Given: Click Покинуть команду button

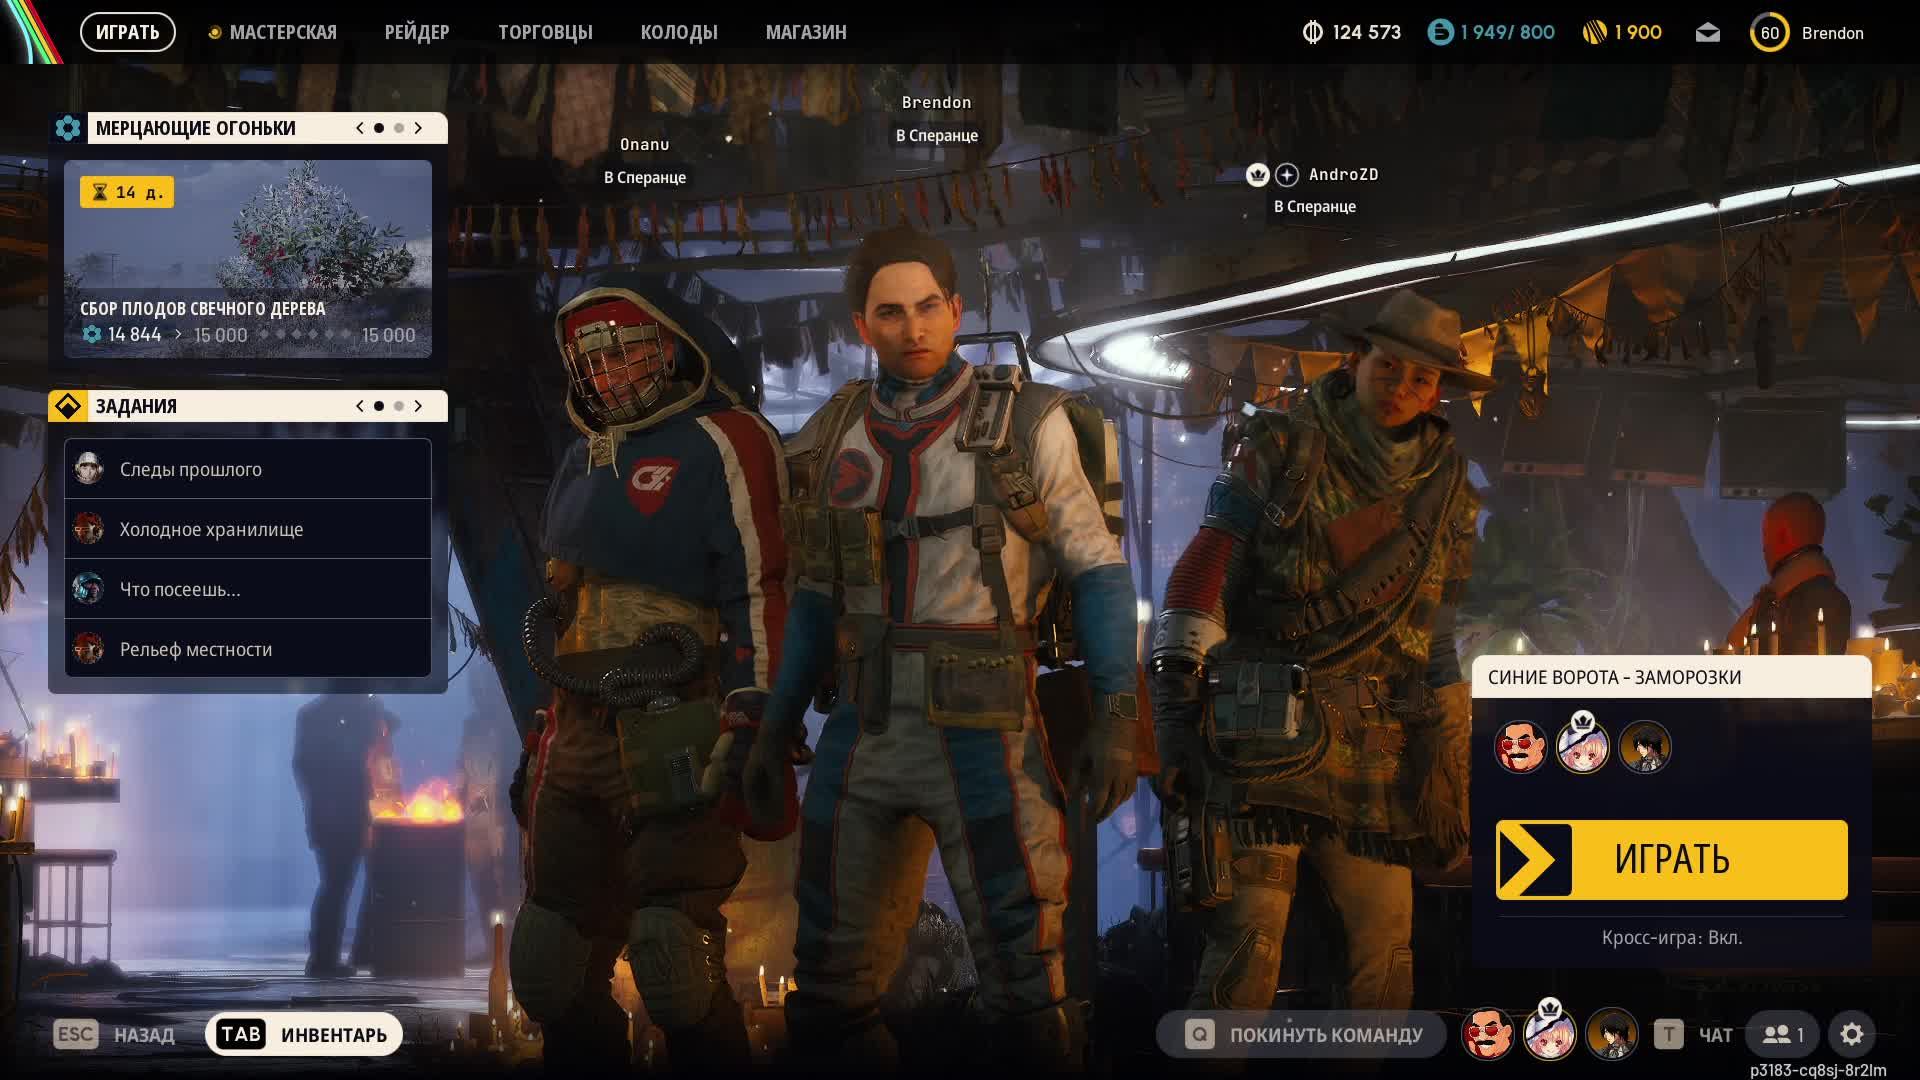Looking at the screenshot, I should (x=1303, y=1034).
